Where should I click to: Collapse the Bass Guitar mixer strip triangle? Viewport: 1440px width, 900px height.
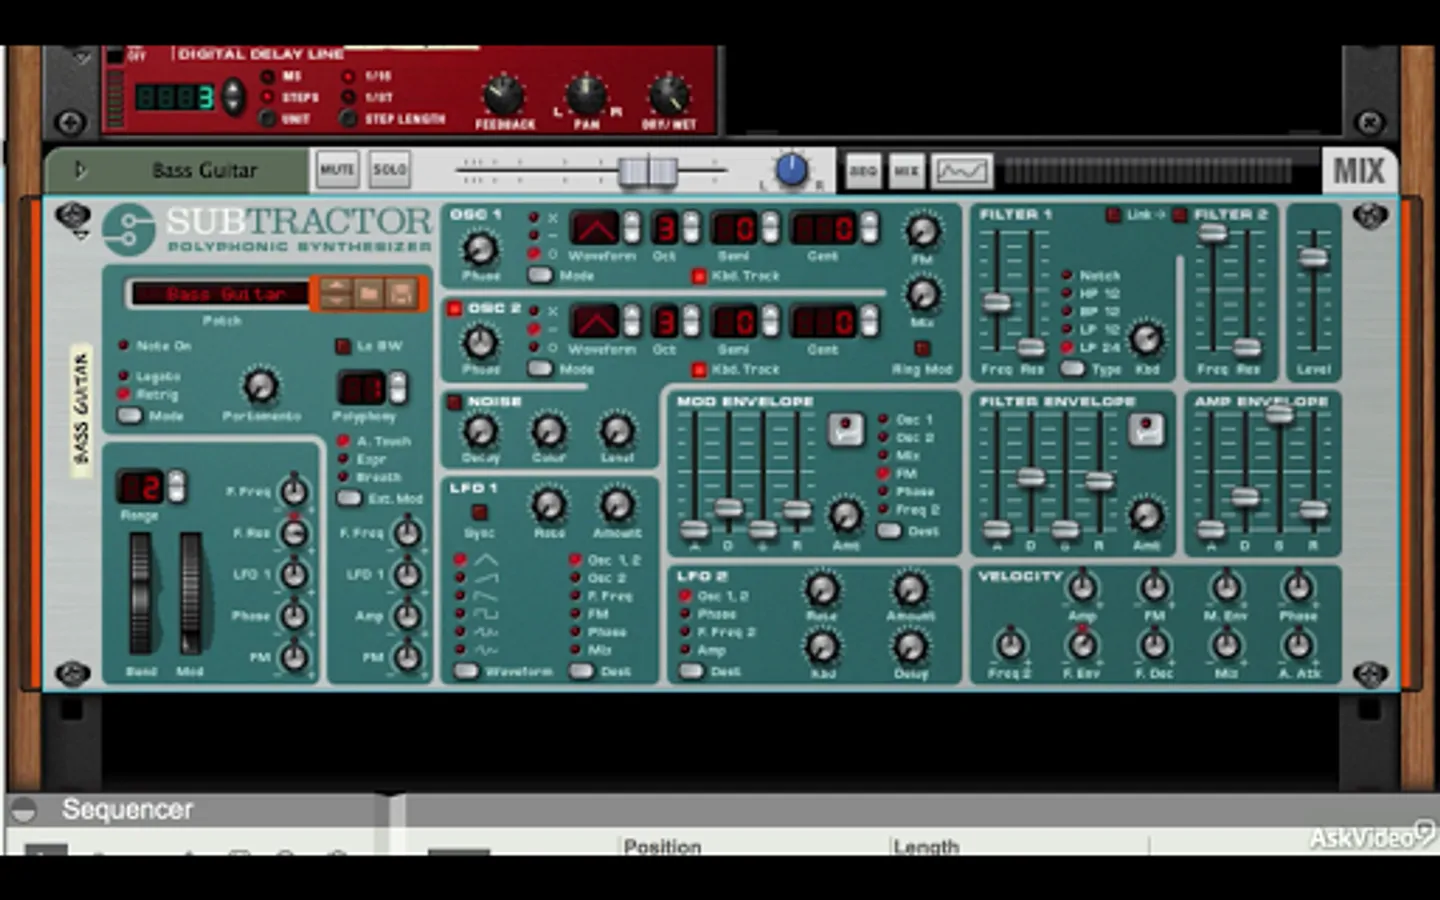pos(81,171)
